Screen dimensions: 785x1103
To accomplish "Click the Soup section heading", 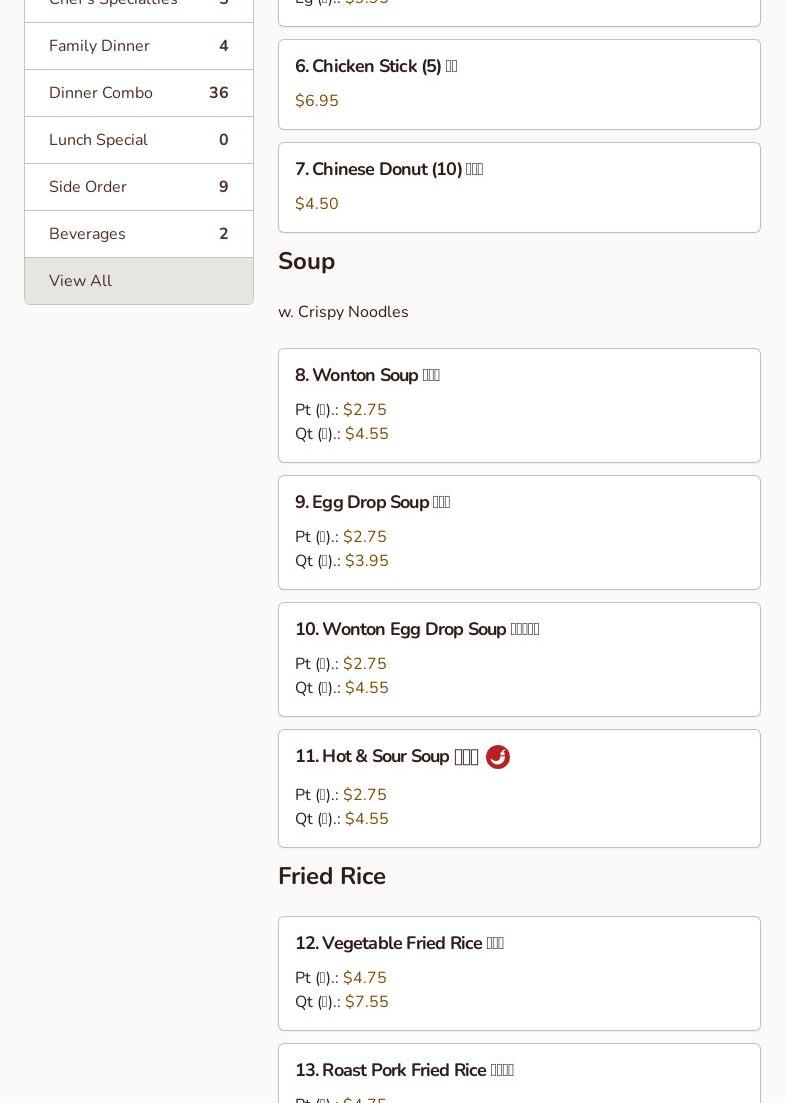I will [307, 261].
